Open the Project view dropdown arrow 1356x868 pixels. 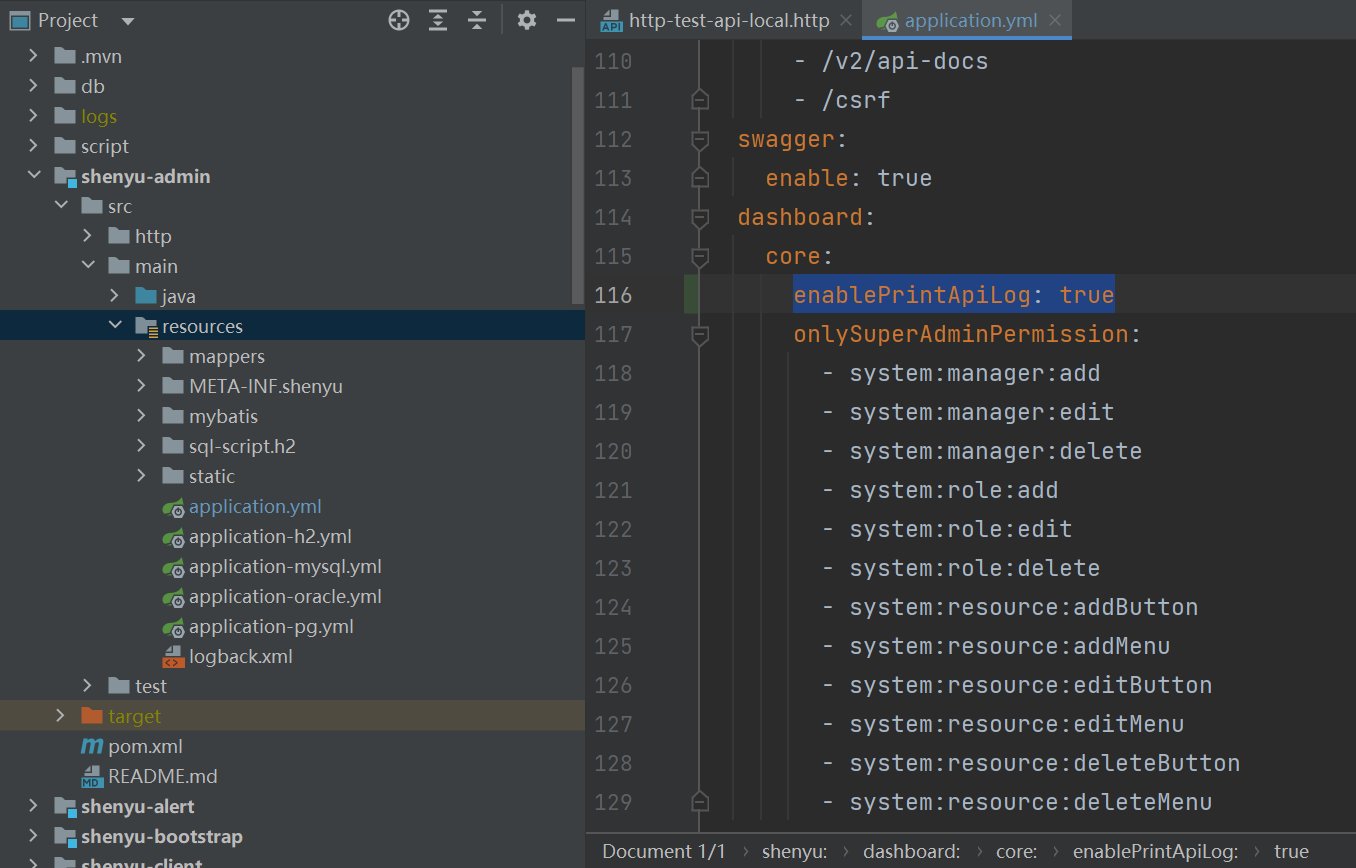point(127,21)
